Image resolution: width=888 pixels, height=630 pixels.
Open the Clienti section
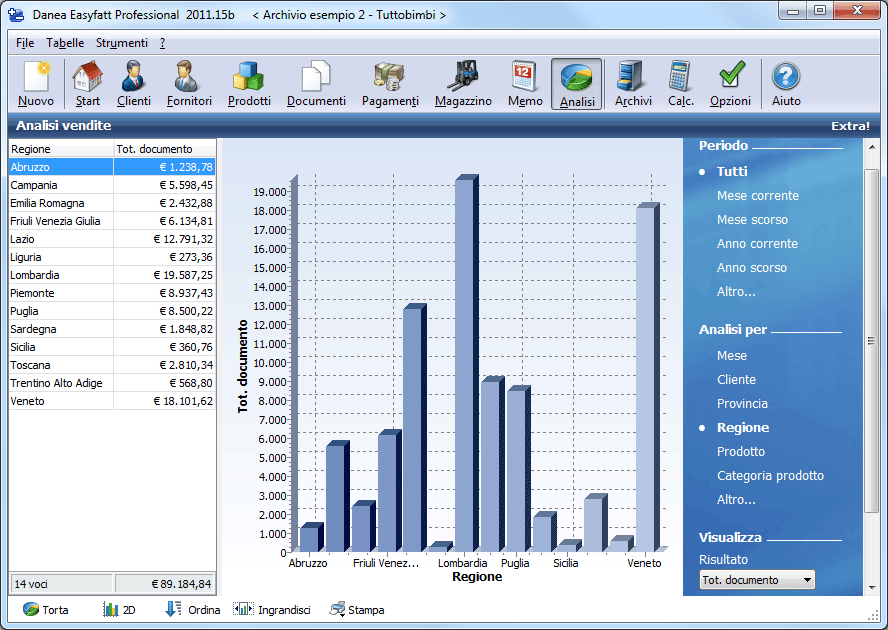point(134,83)
